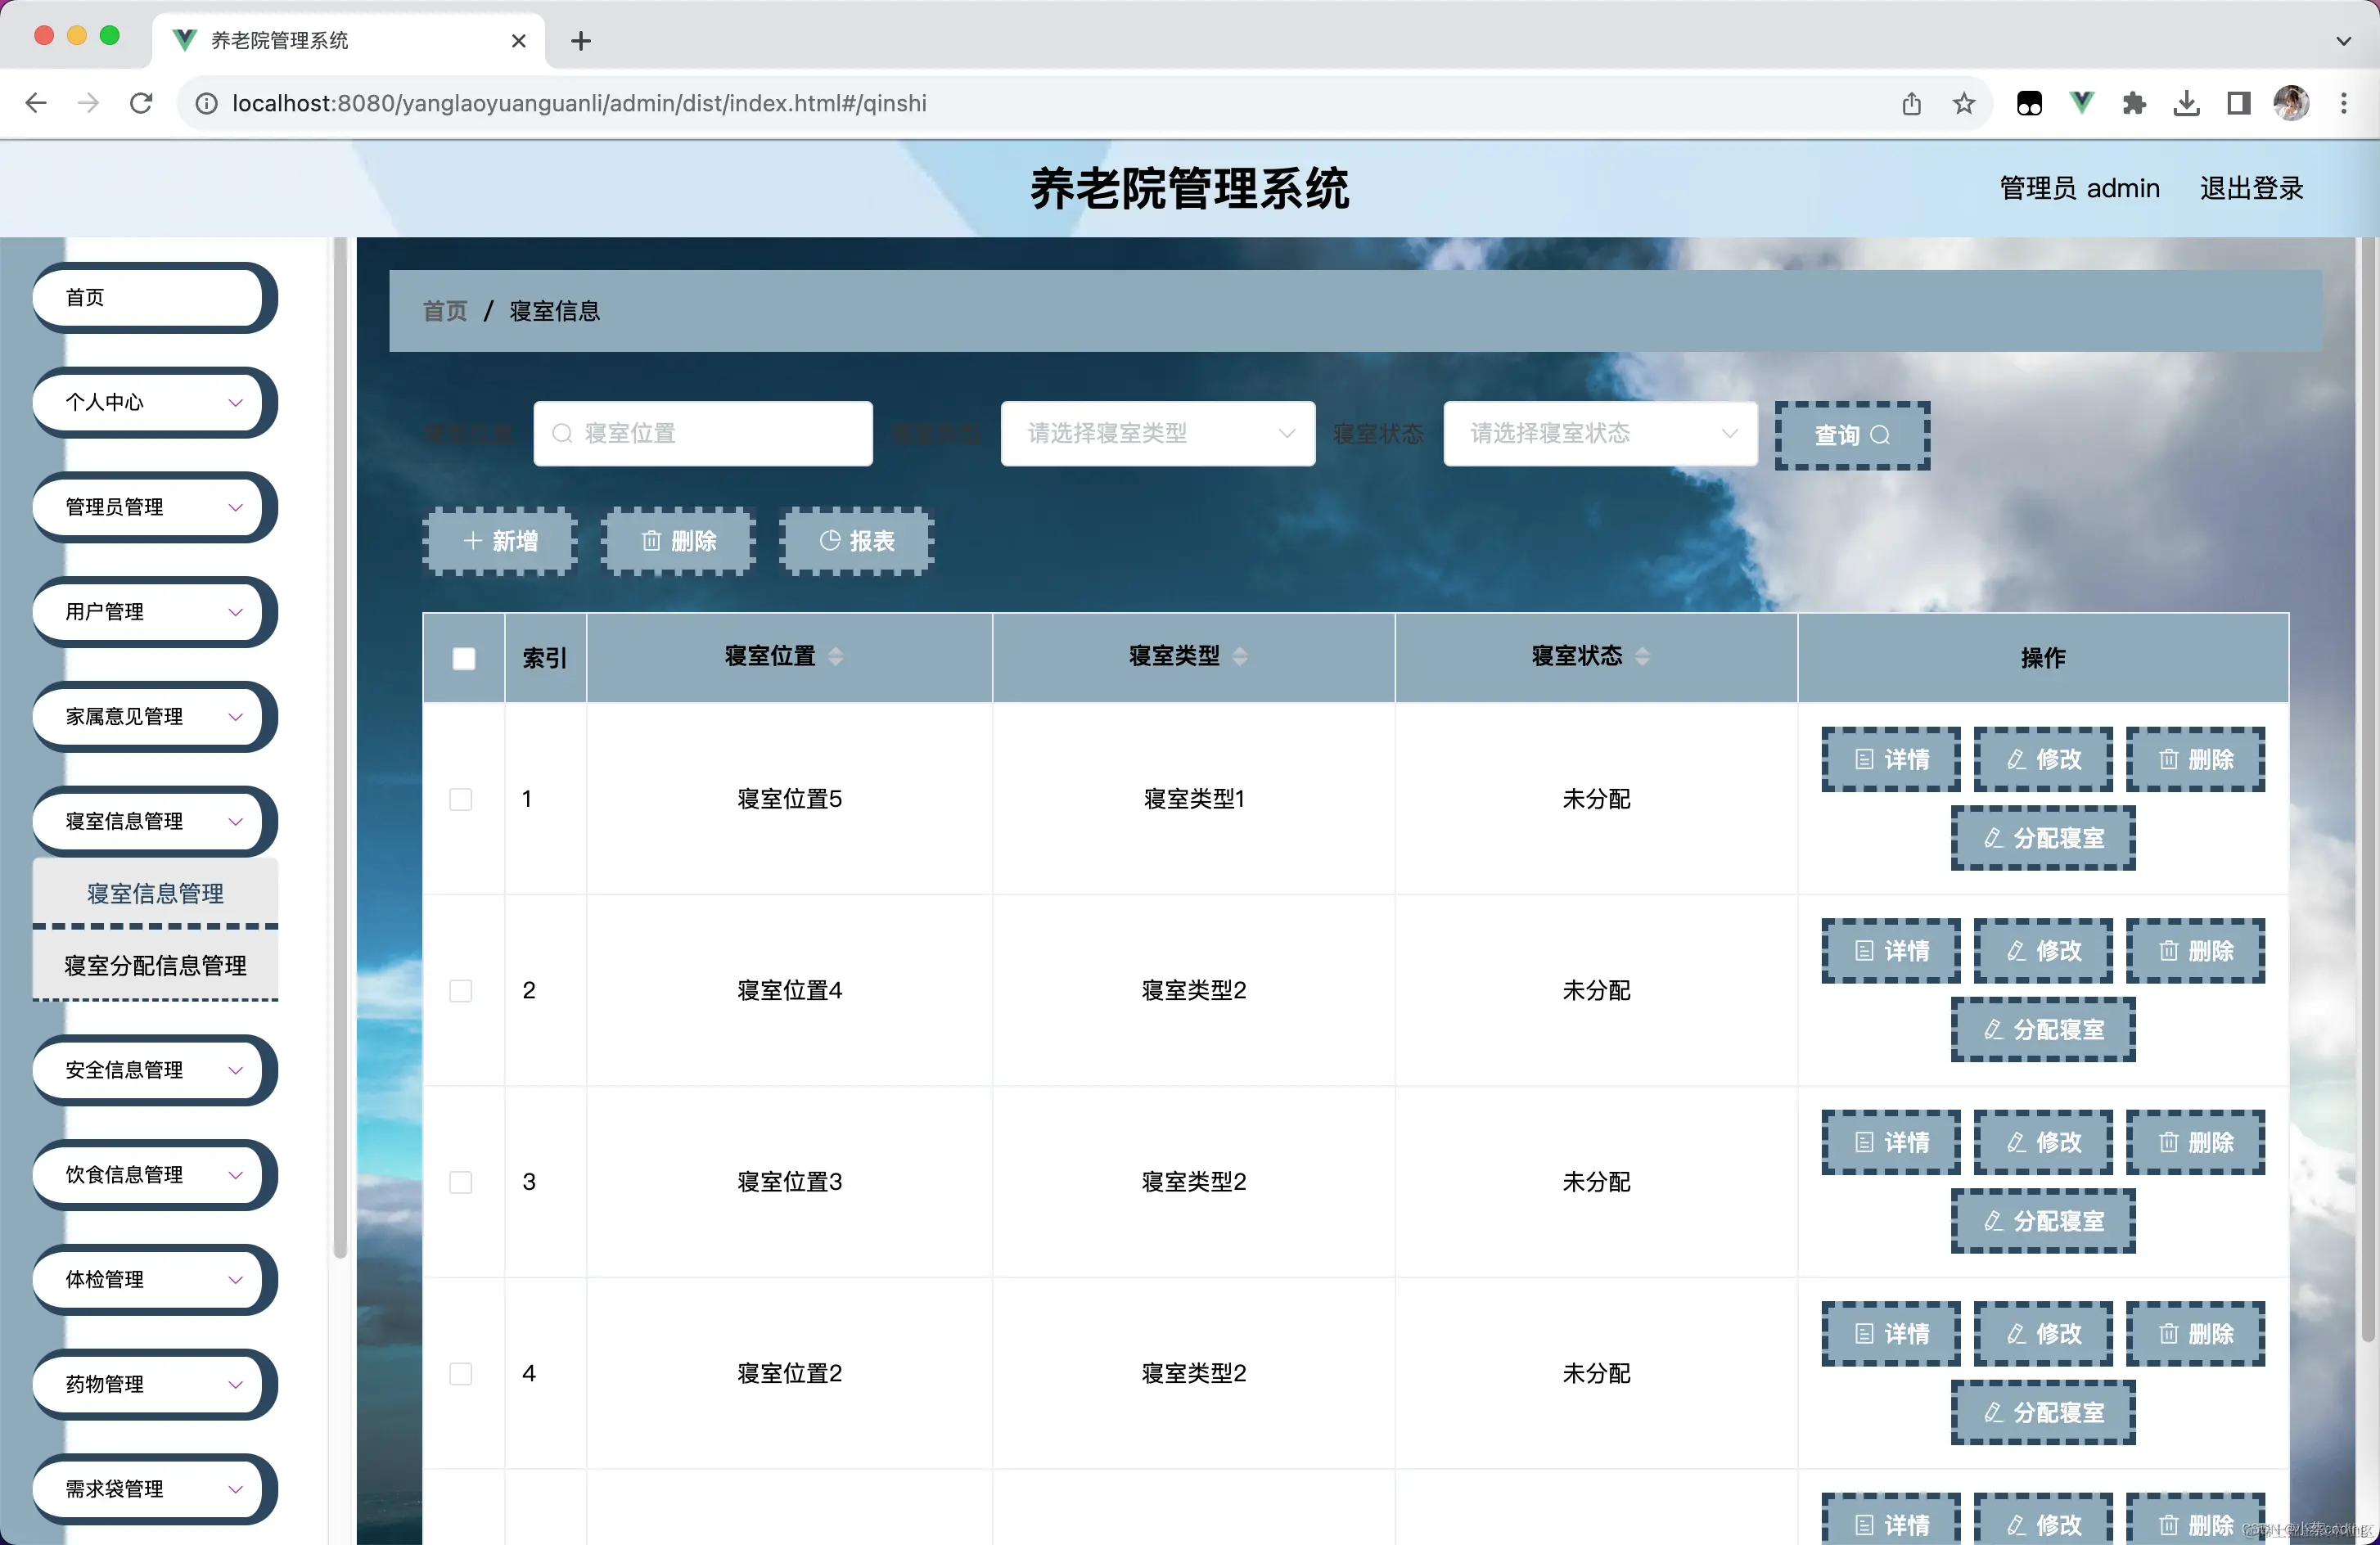
Task: Go to 首页 via the breadcrumb link
Action: coord(445,310)
